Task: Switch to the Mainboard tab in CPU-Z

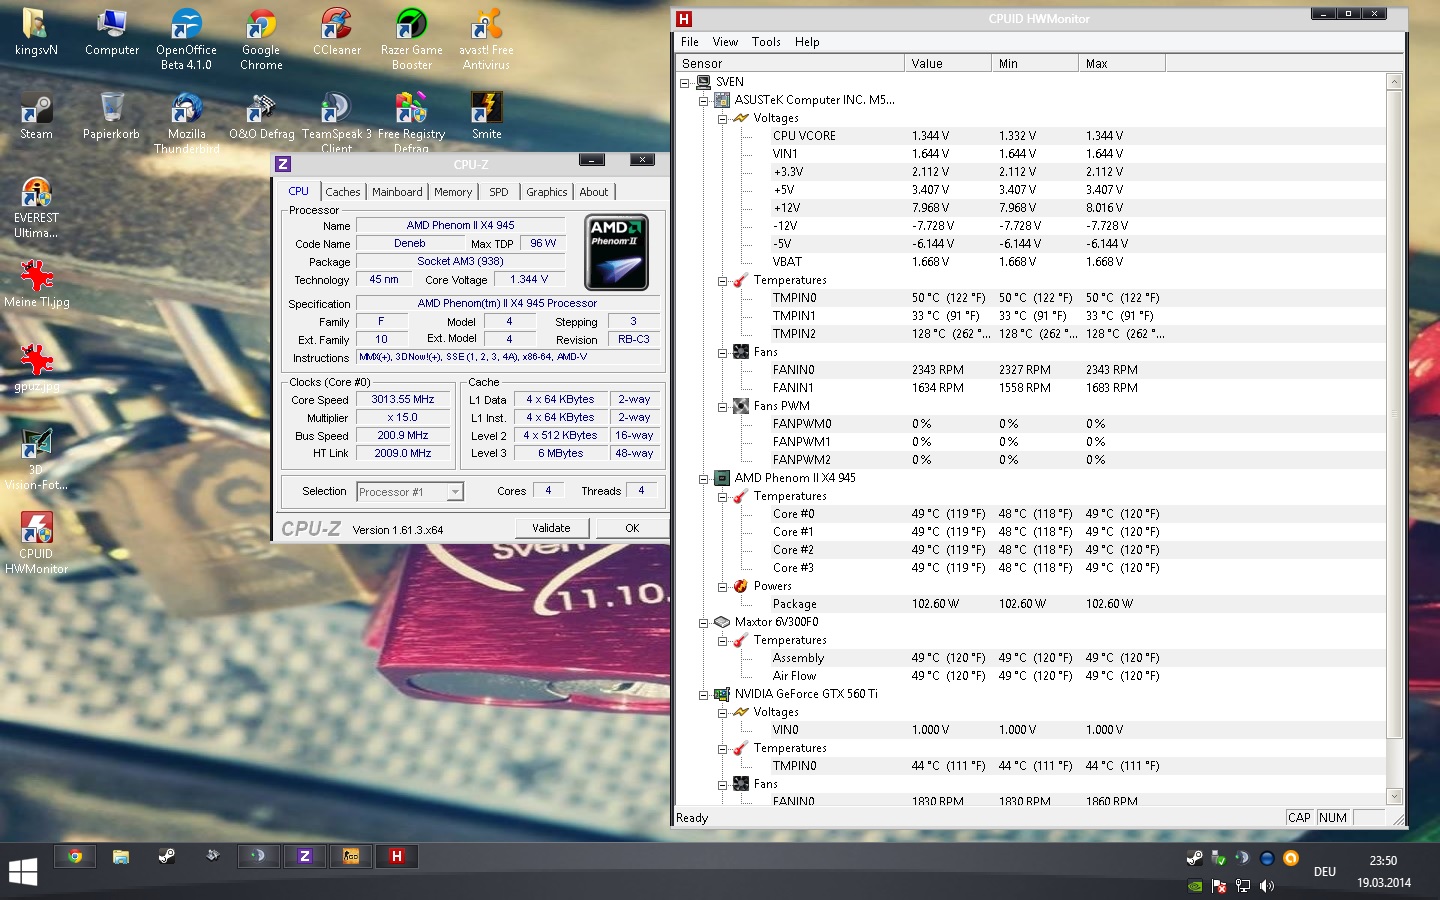Action: click(x=397, y=192)
